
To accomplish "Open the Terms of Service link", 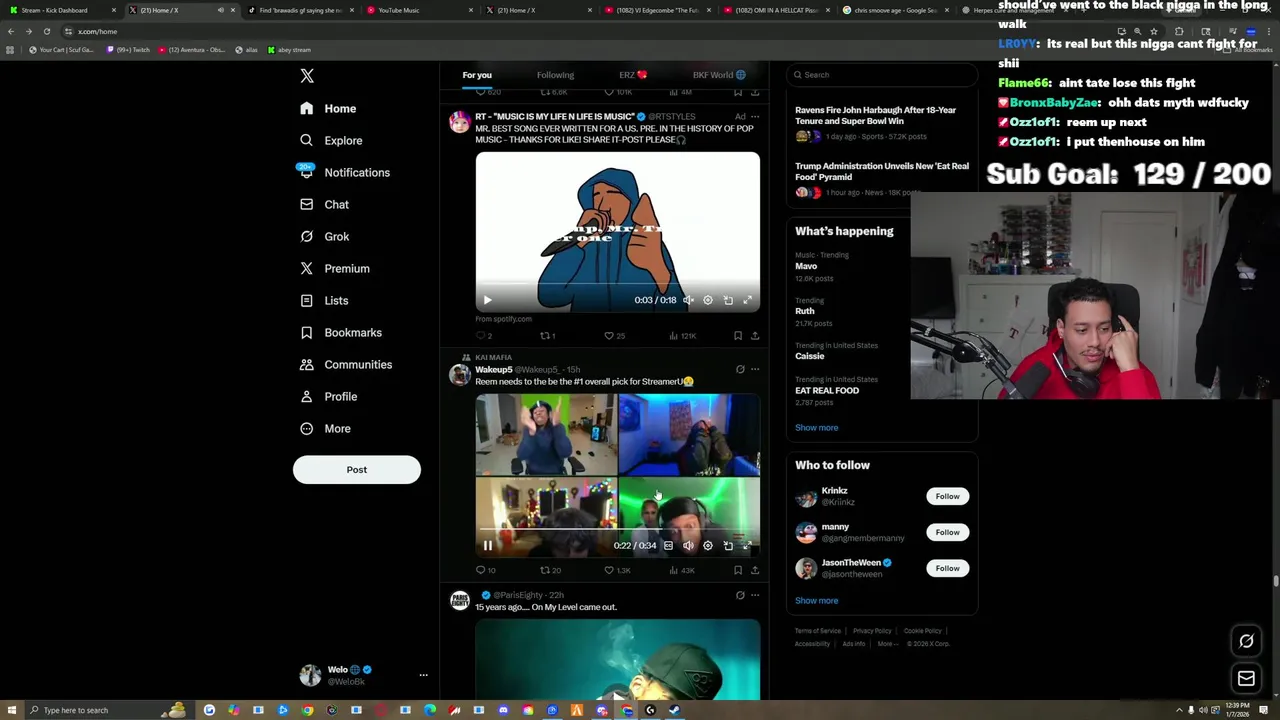I will click(x=818, y=631).
